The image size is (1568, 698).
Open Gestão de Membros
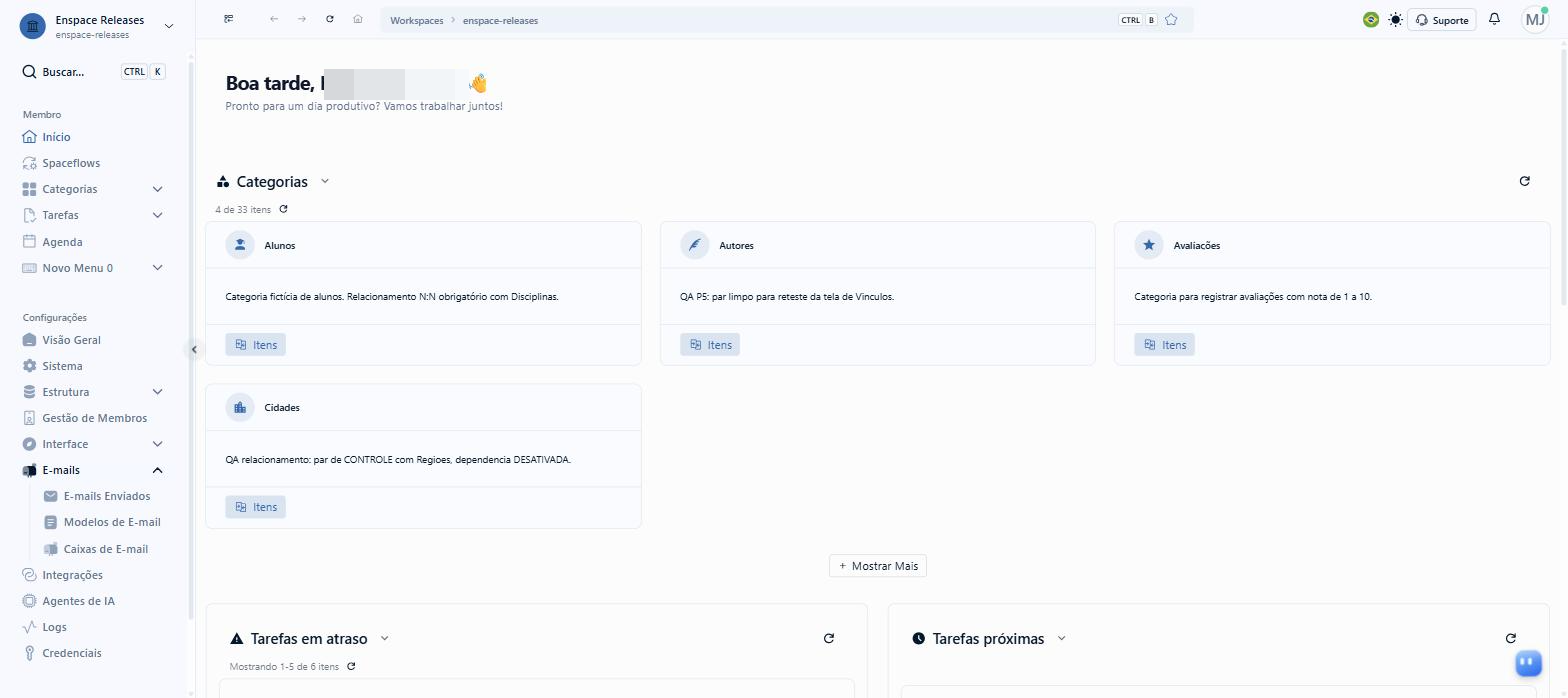(94, 418)
